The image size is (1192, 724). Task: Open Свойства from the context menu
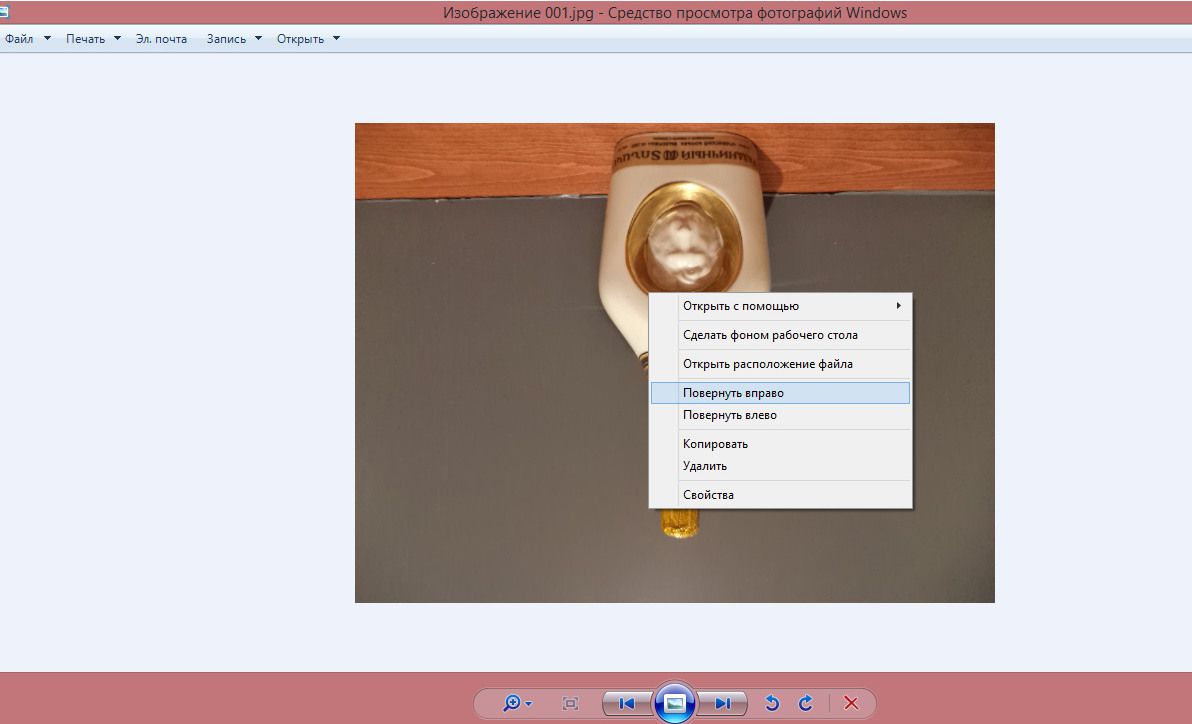[708, 495]
